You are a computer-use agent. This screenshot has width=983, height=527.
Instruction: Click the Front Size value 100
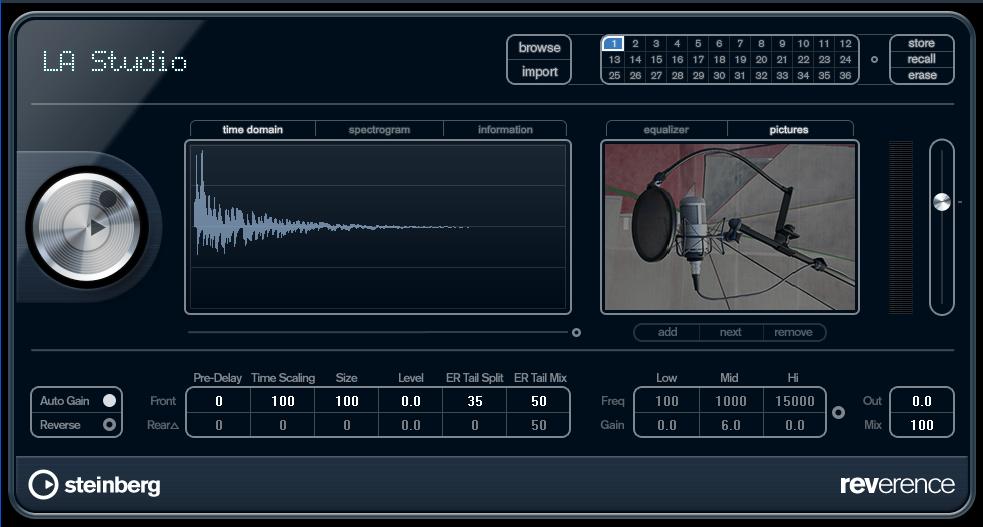point(347,401)
